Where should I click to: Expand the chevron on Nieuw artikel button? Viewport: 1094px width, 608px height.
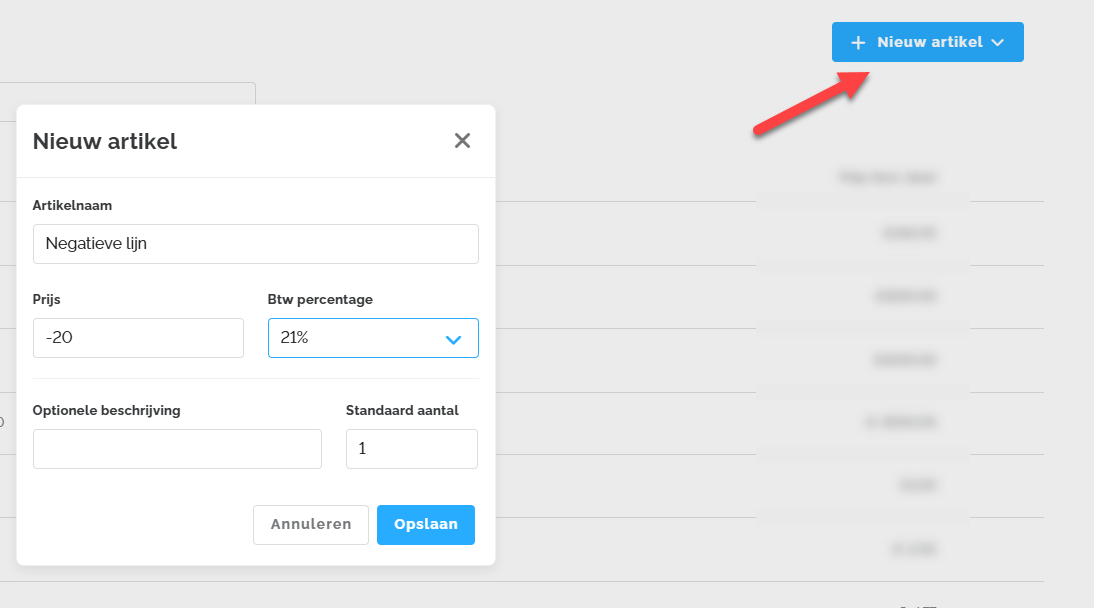998,43
